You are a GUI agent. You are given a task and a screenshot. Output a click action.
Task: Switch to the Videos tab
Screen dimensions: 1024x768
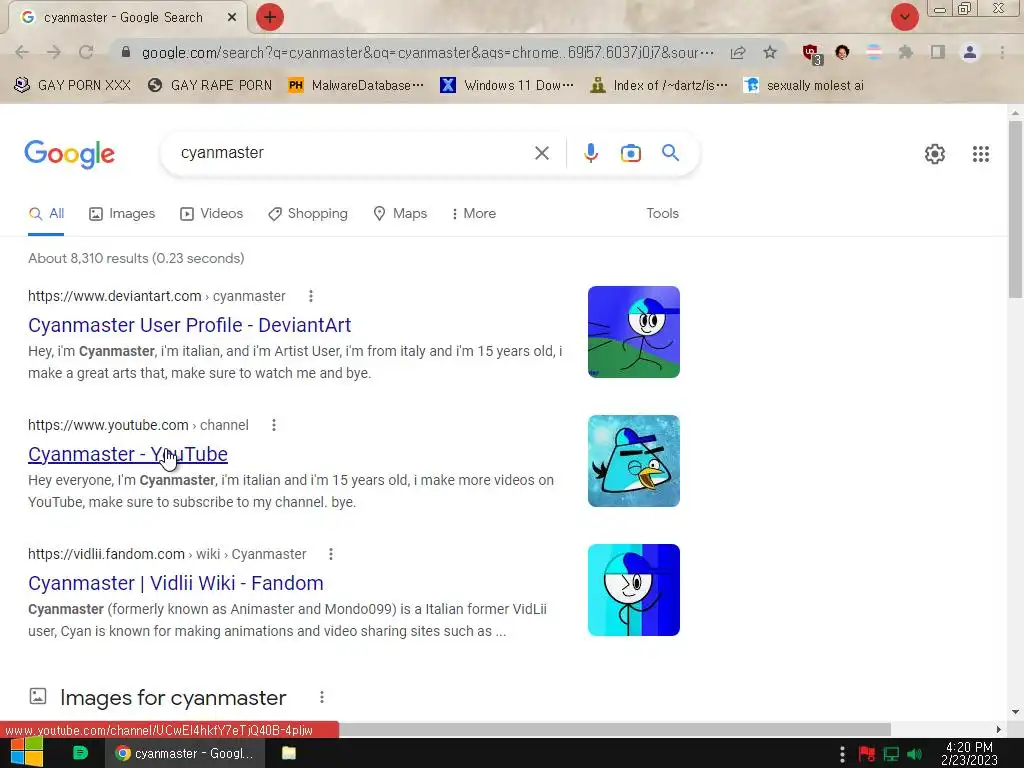point(212,214)
